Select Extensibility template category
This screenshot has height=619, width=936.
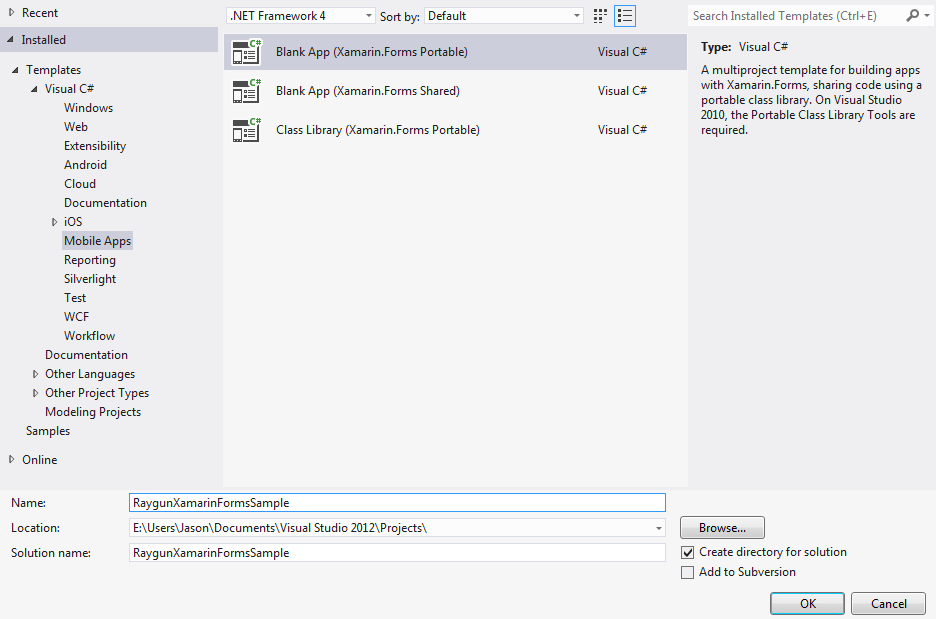[x=95, y=146]
